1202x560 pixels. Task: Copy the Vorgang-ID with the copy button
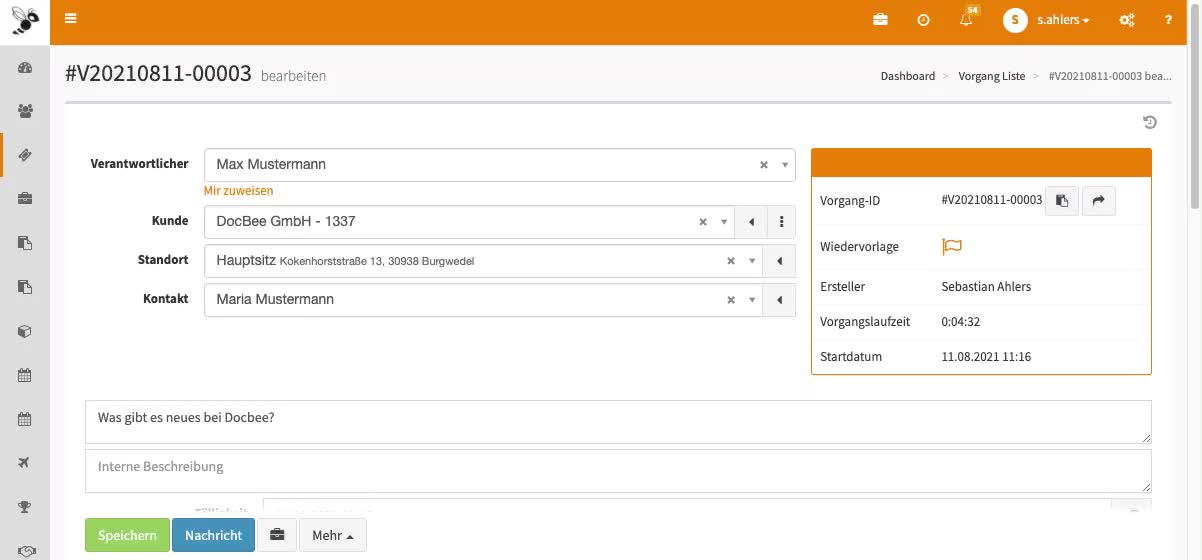[1062, 201]
